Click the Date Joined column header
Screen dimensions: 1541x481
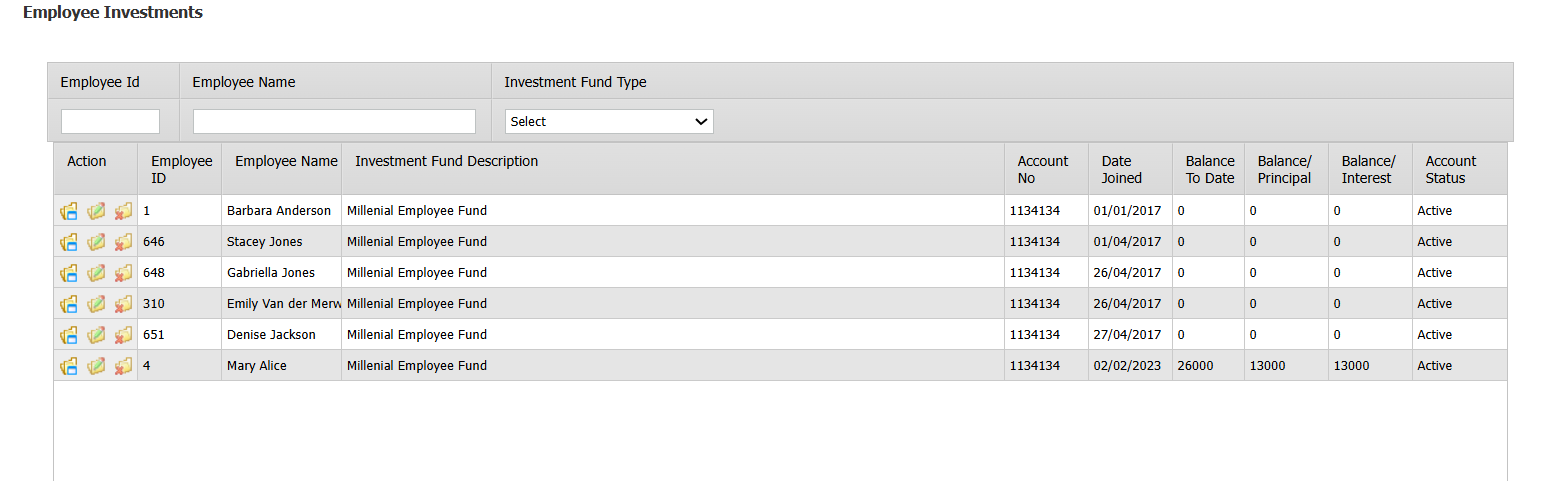click(x=1122, y=169)
